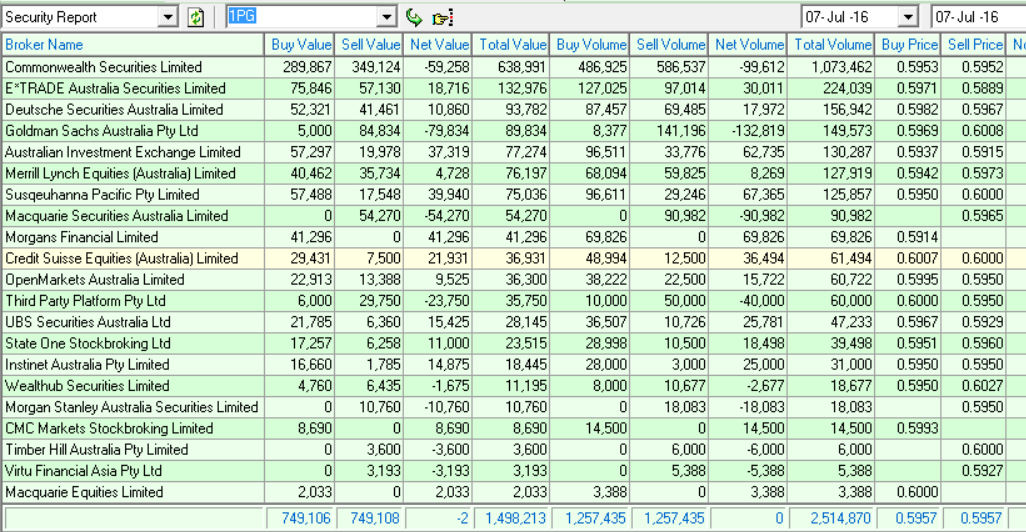The width and height of the screenshot is (1026, 532).
Task: Select CMC Markets Stockbroking Limited row
Action: (x=513, y=429)
